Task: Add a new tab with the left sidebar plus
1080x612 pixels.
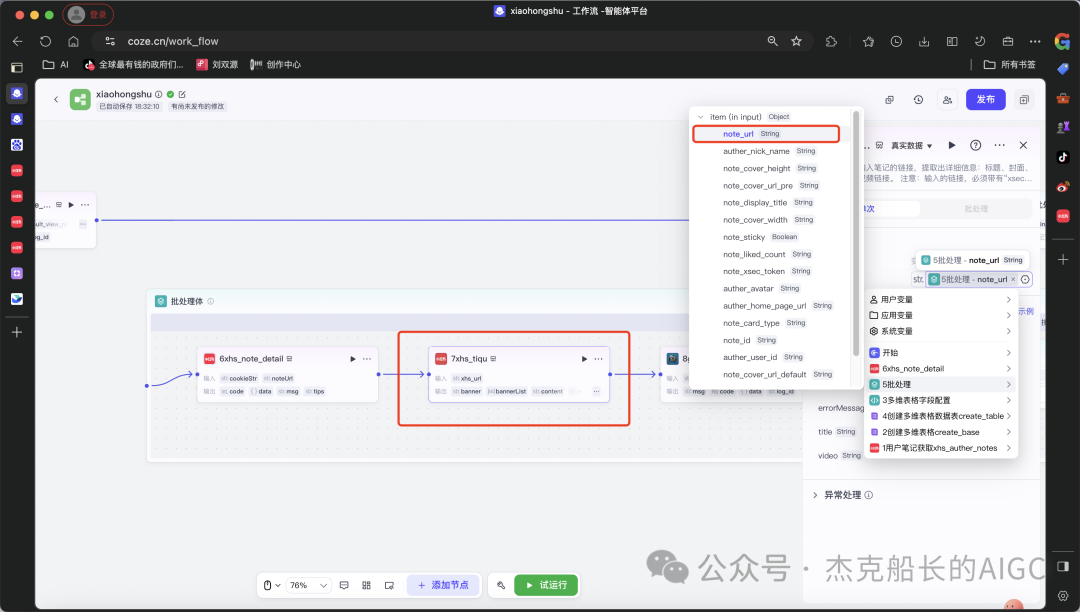Action: tap(17, 333)
